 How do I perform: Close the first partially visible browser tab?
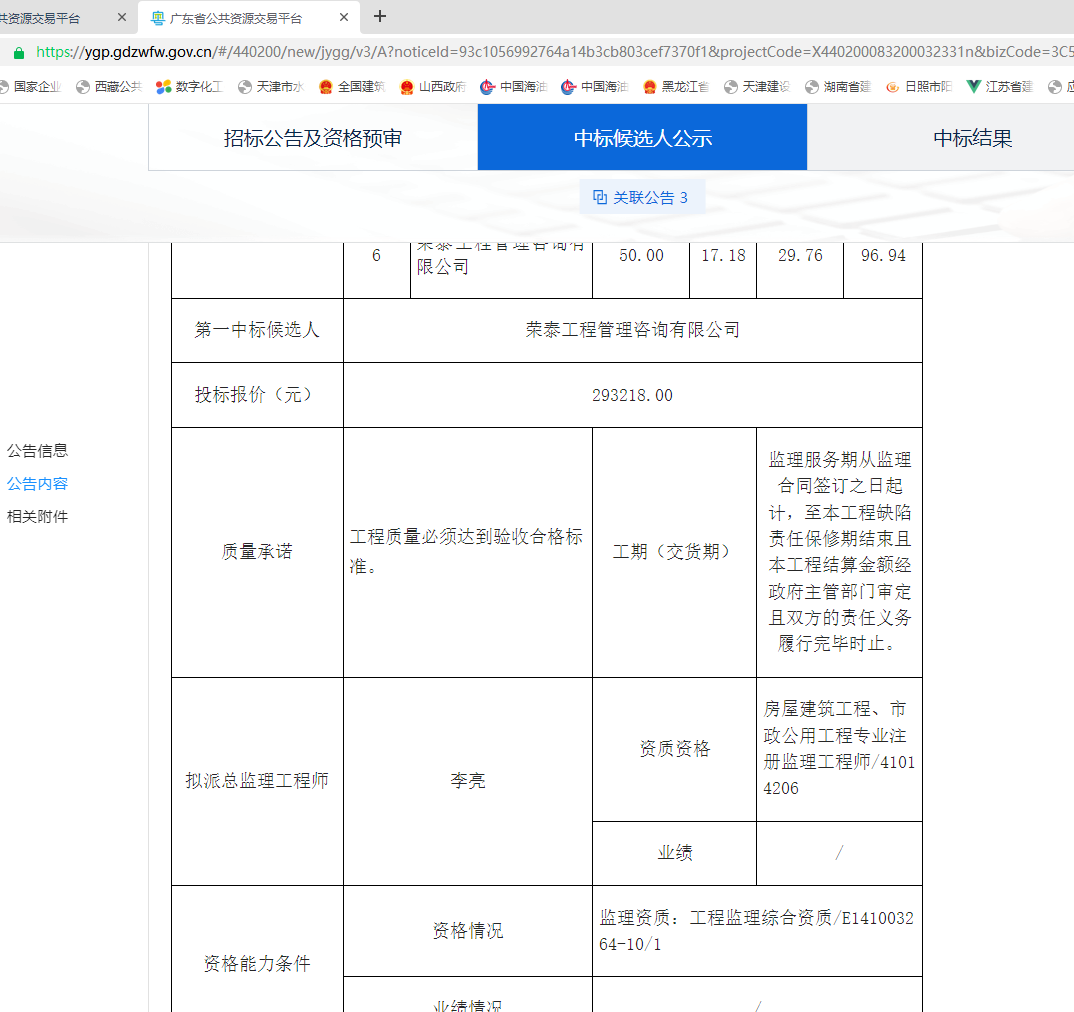(x=122, y=17)
